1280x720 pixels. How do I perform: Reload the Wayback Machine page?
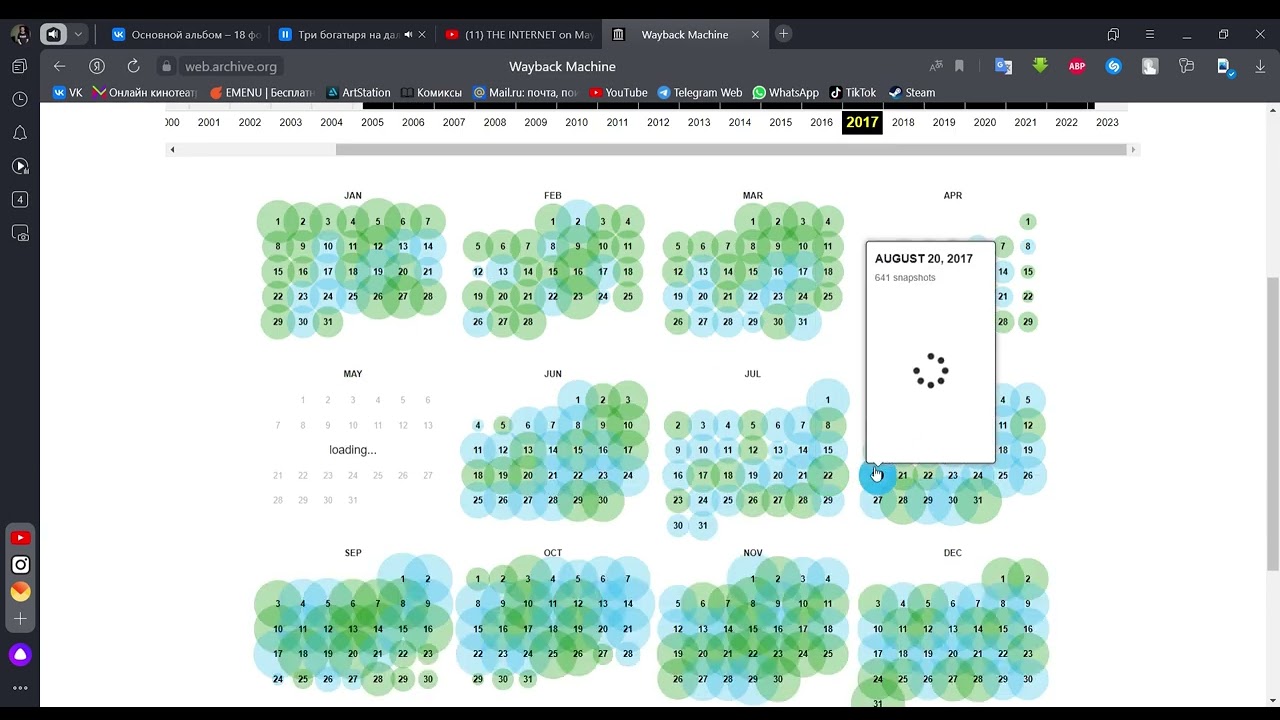click(x=133, y=66)
